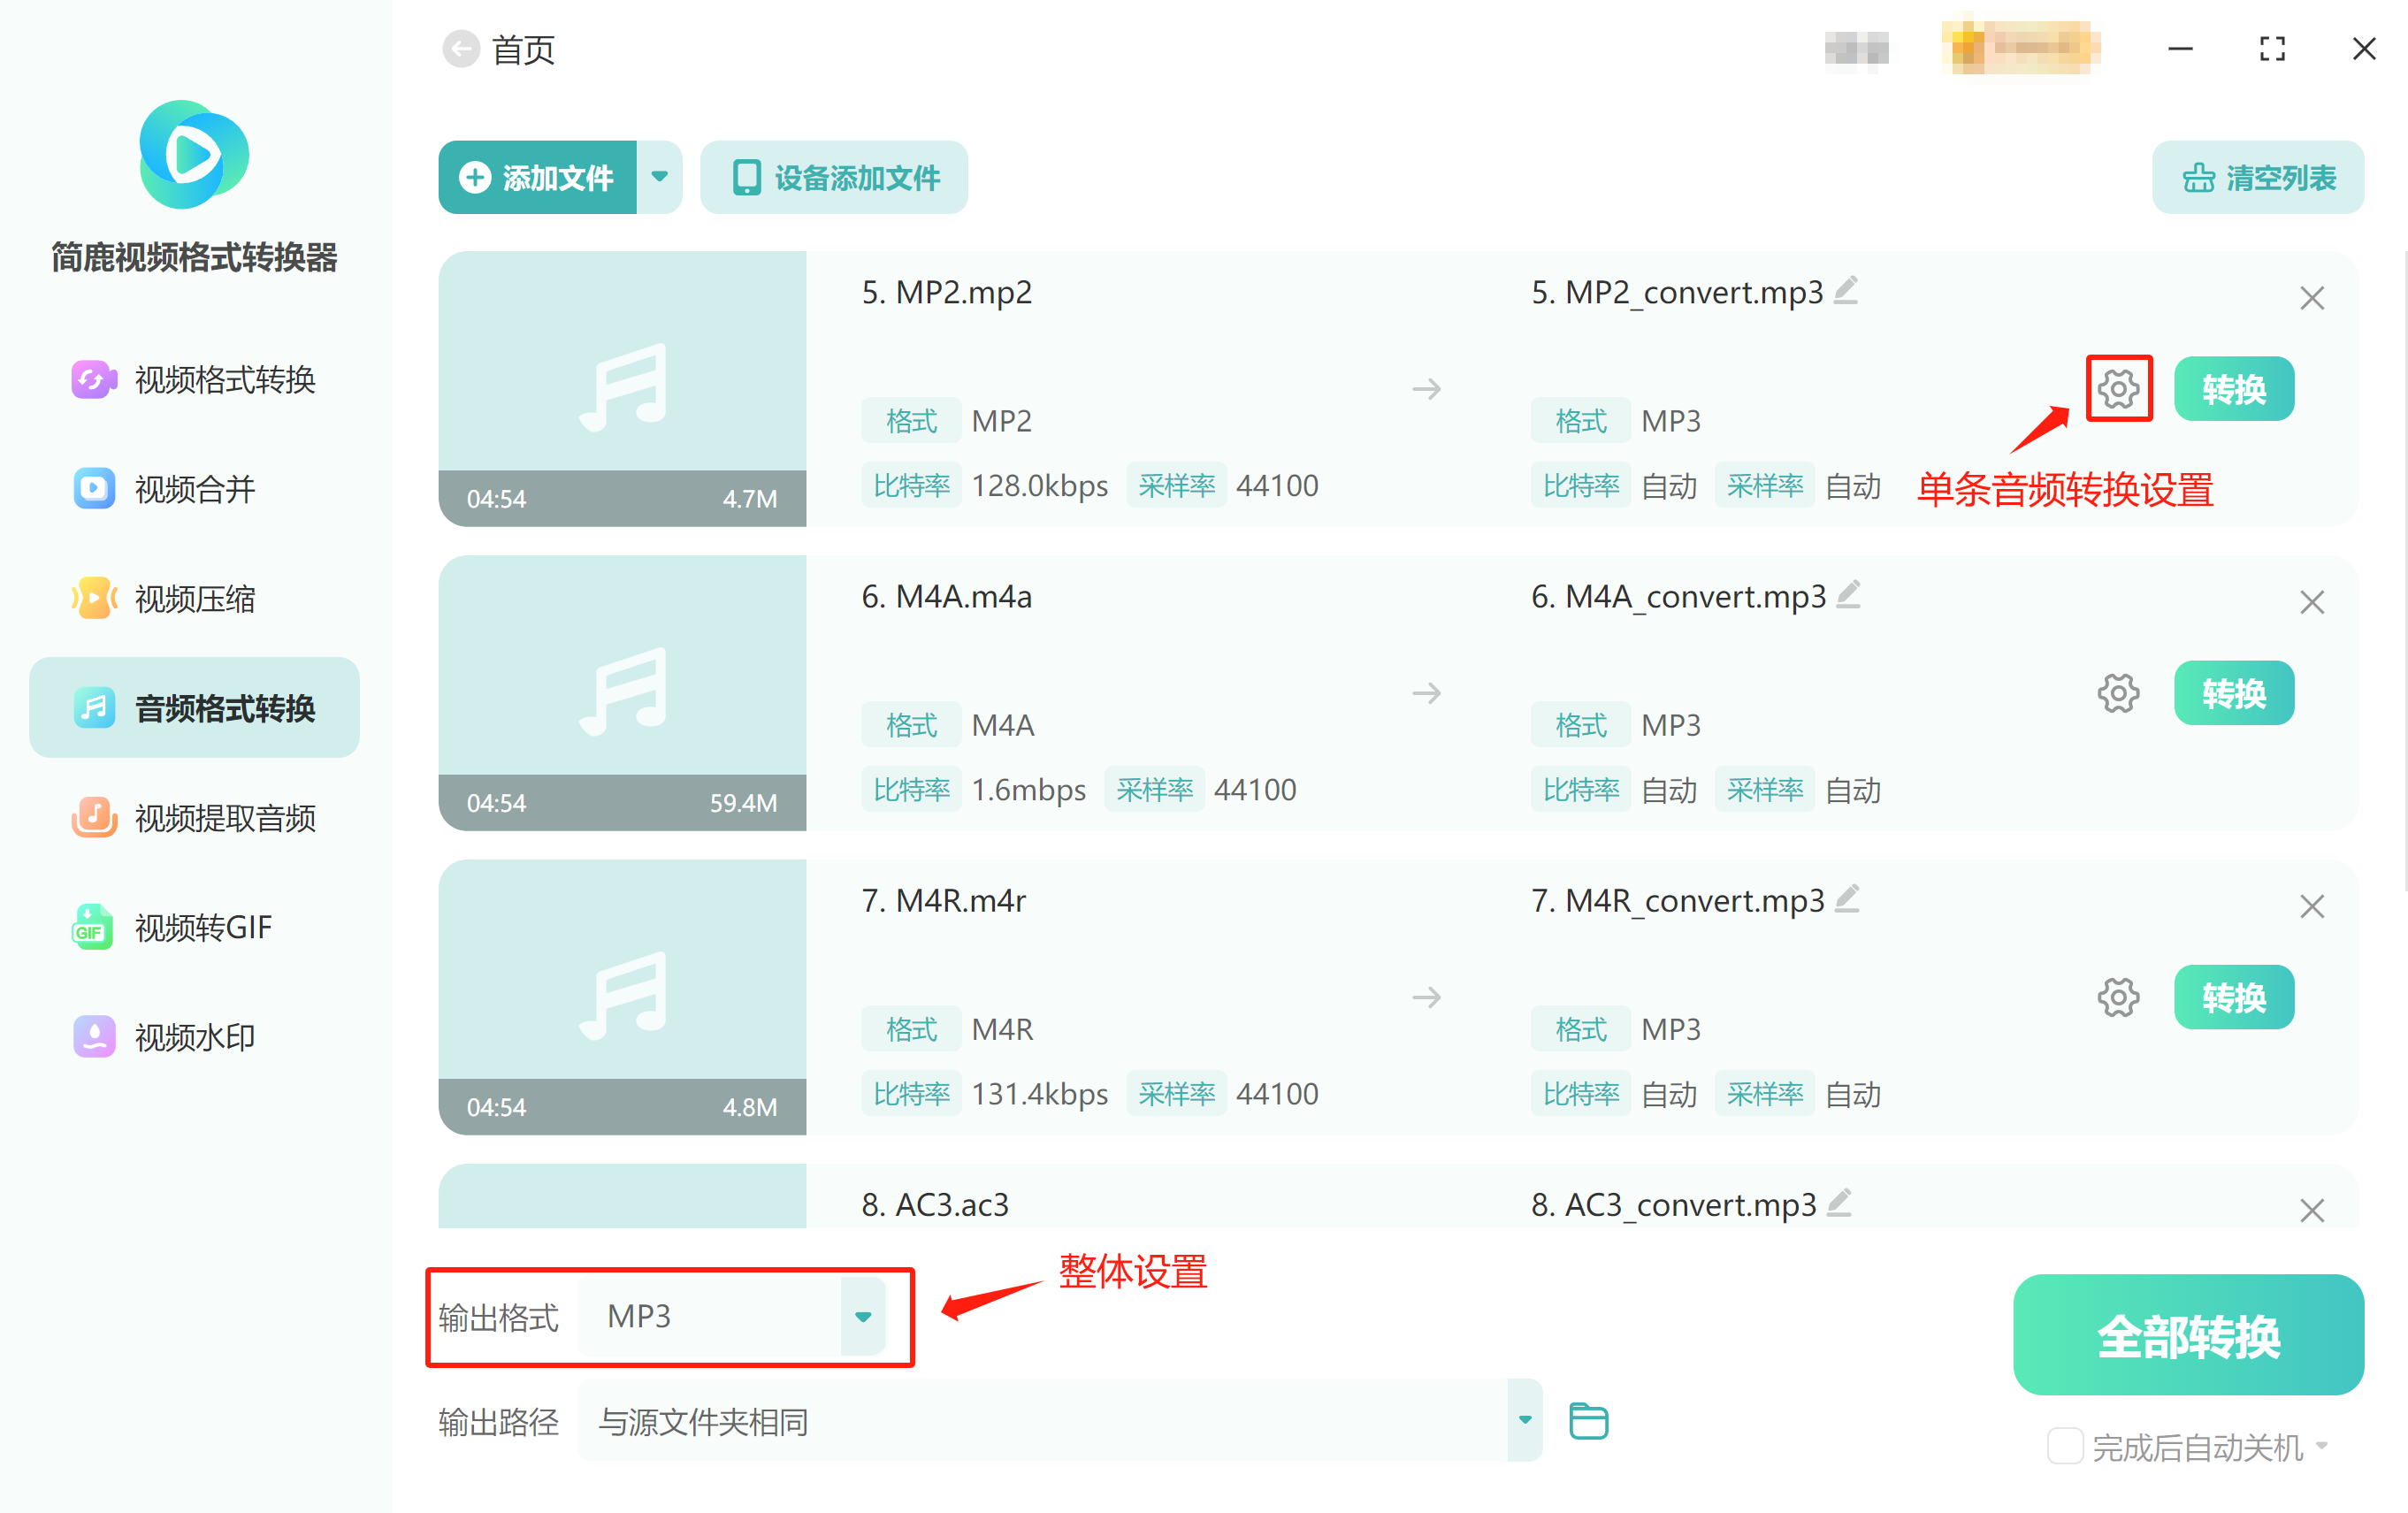Click 清空列表 to clear the list
2408x1513 pixels.
point(2257,177)
